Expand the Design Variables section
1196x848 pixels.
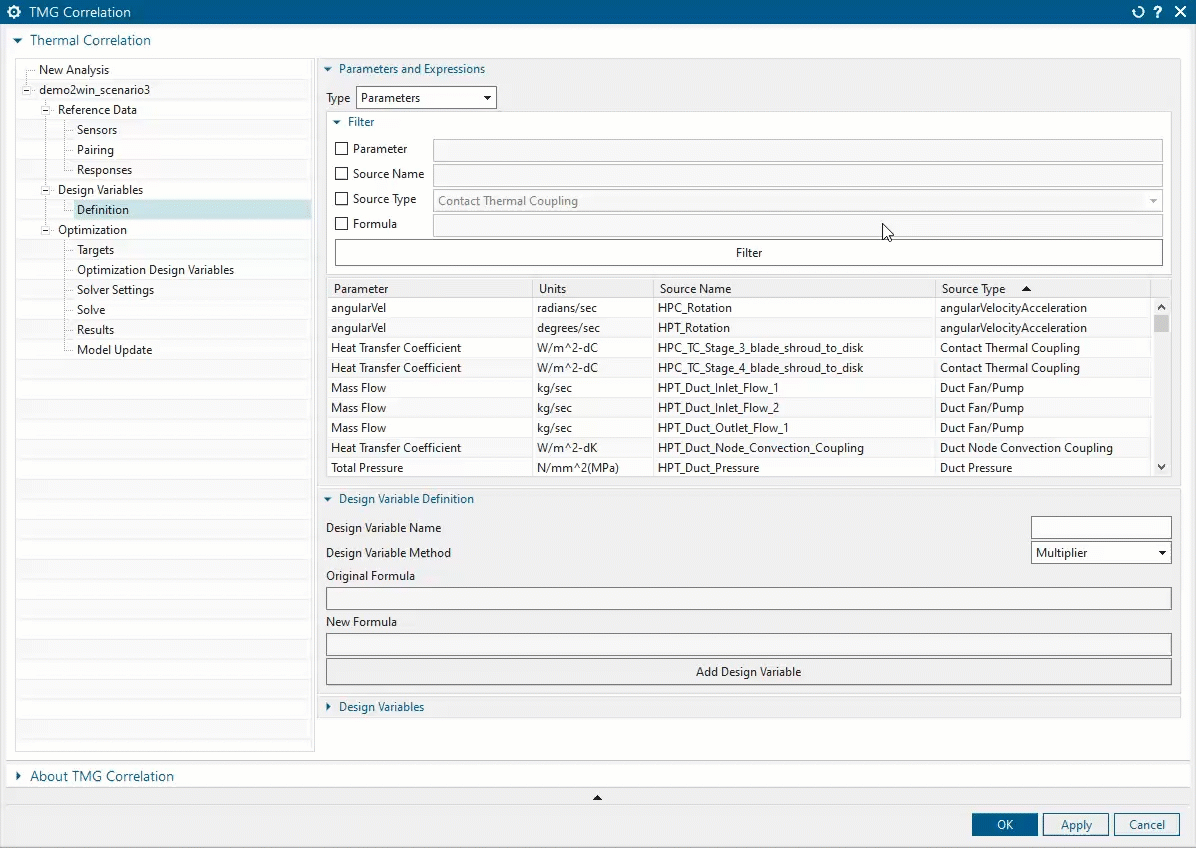328,707
